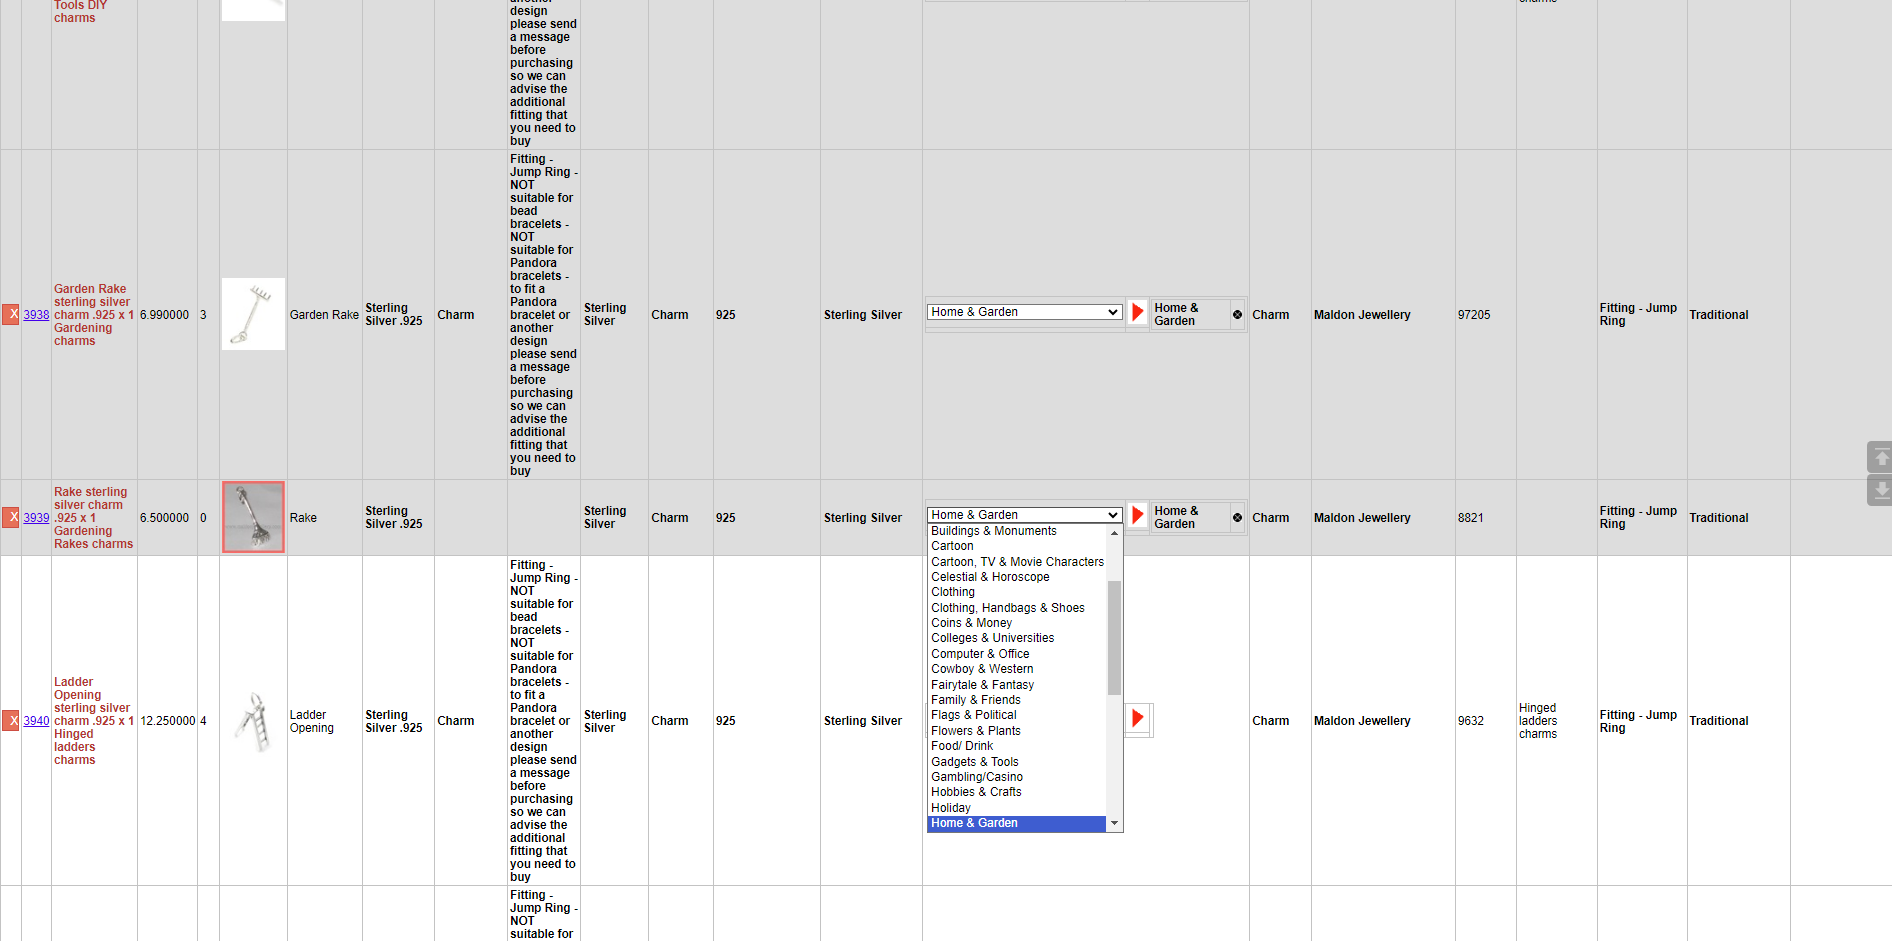Click the 'Hinged ladders charms' cell
This screenshot has width=1892, height=941.
pos(1538,721)
